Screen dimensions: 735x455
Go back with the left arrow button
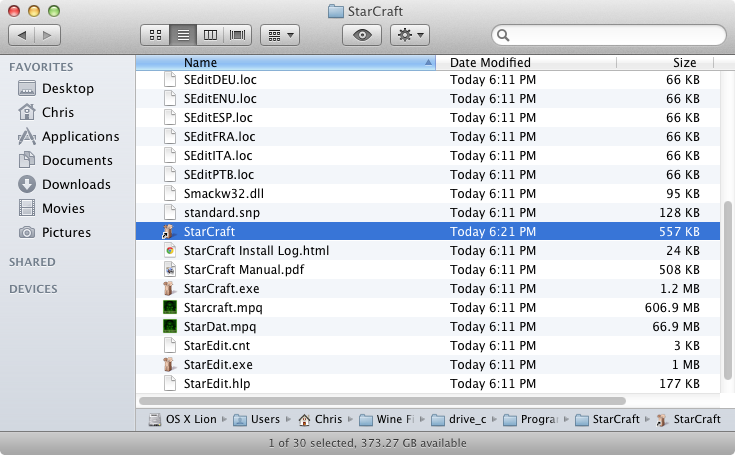(x=22, y=35)
